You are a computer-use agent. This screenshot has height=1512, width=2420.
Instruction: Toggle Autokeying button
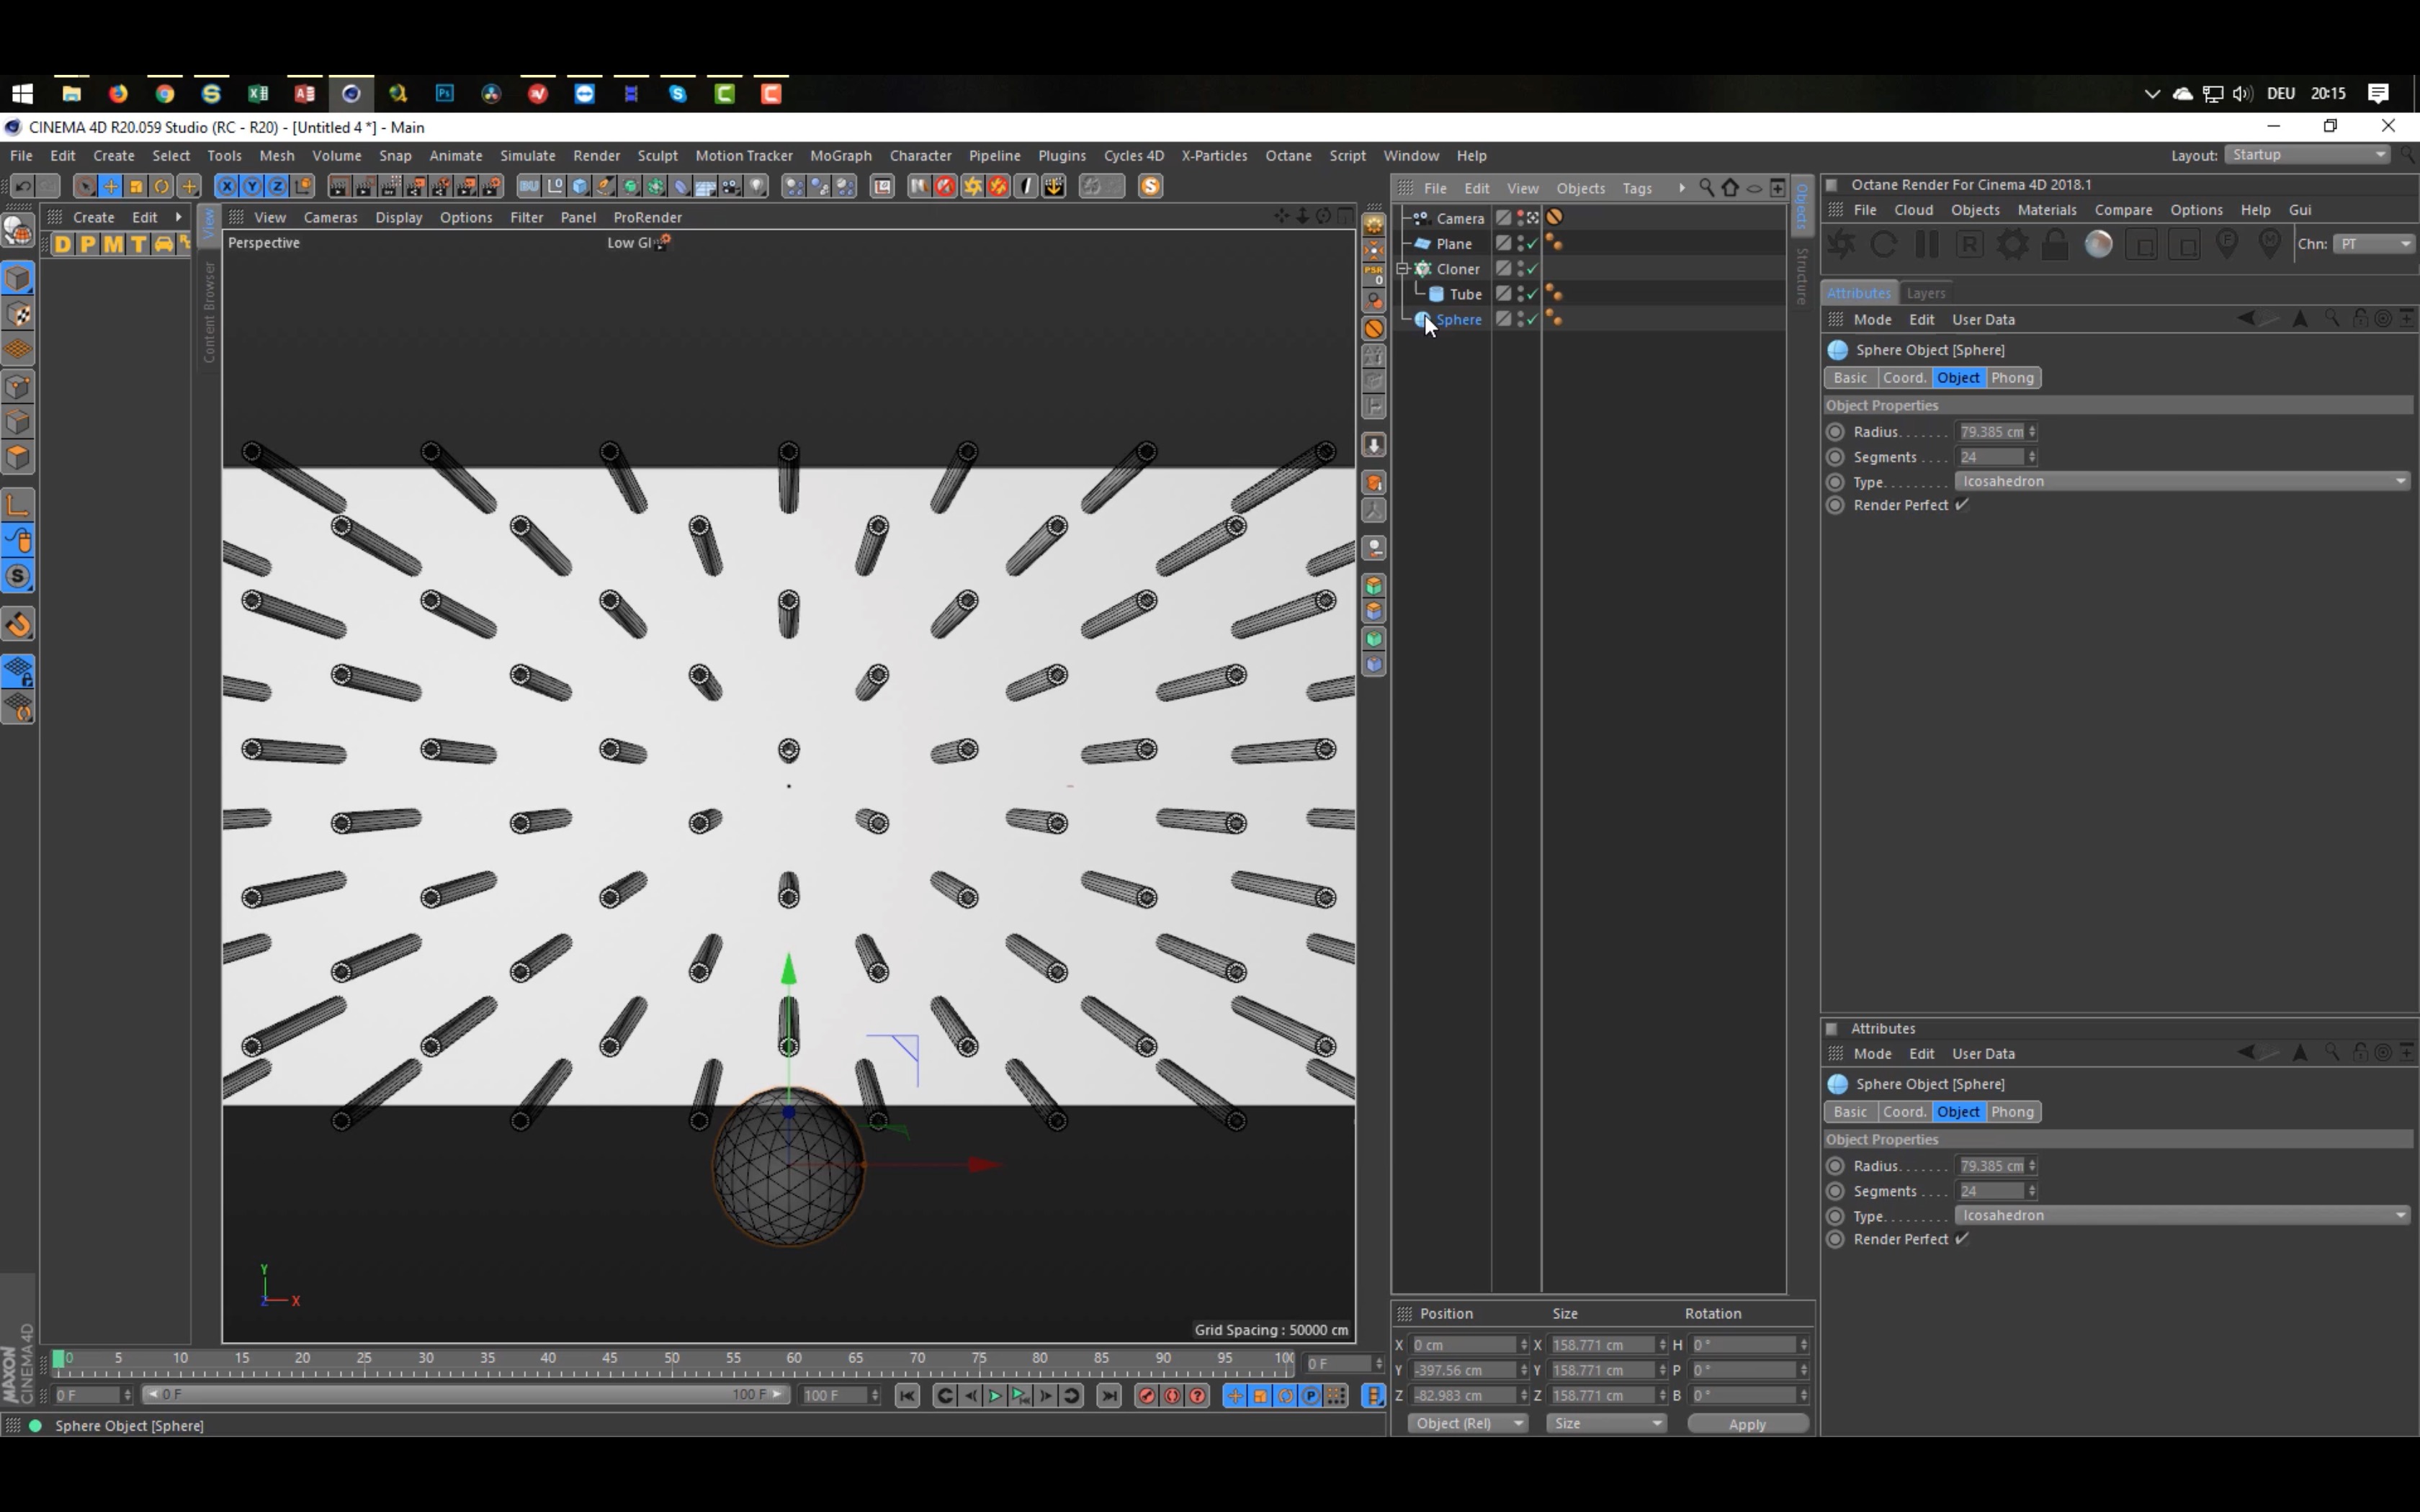pyautogui.click(x=1172, y=1396)
